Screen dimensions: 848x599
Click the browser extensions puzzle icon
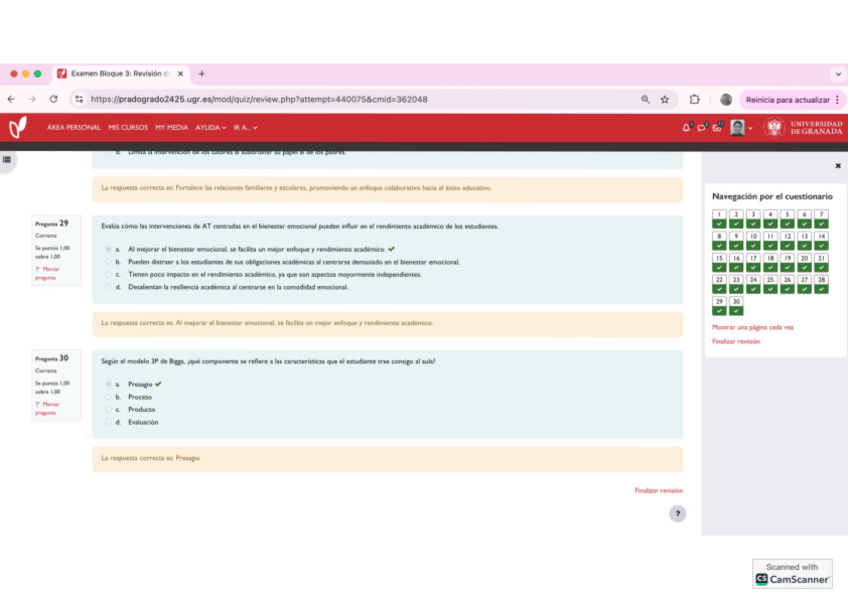coord(694,99)
